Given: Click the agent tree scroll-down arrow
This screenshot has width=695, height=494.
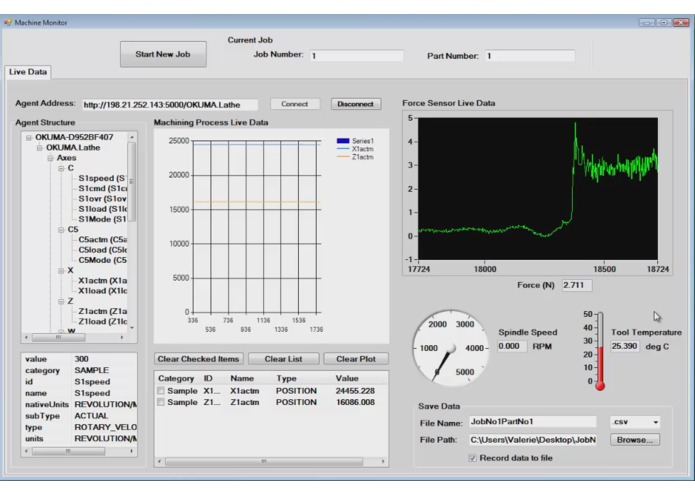Looking at the screenshot, I should tap(132, 328).
